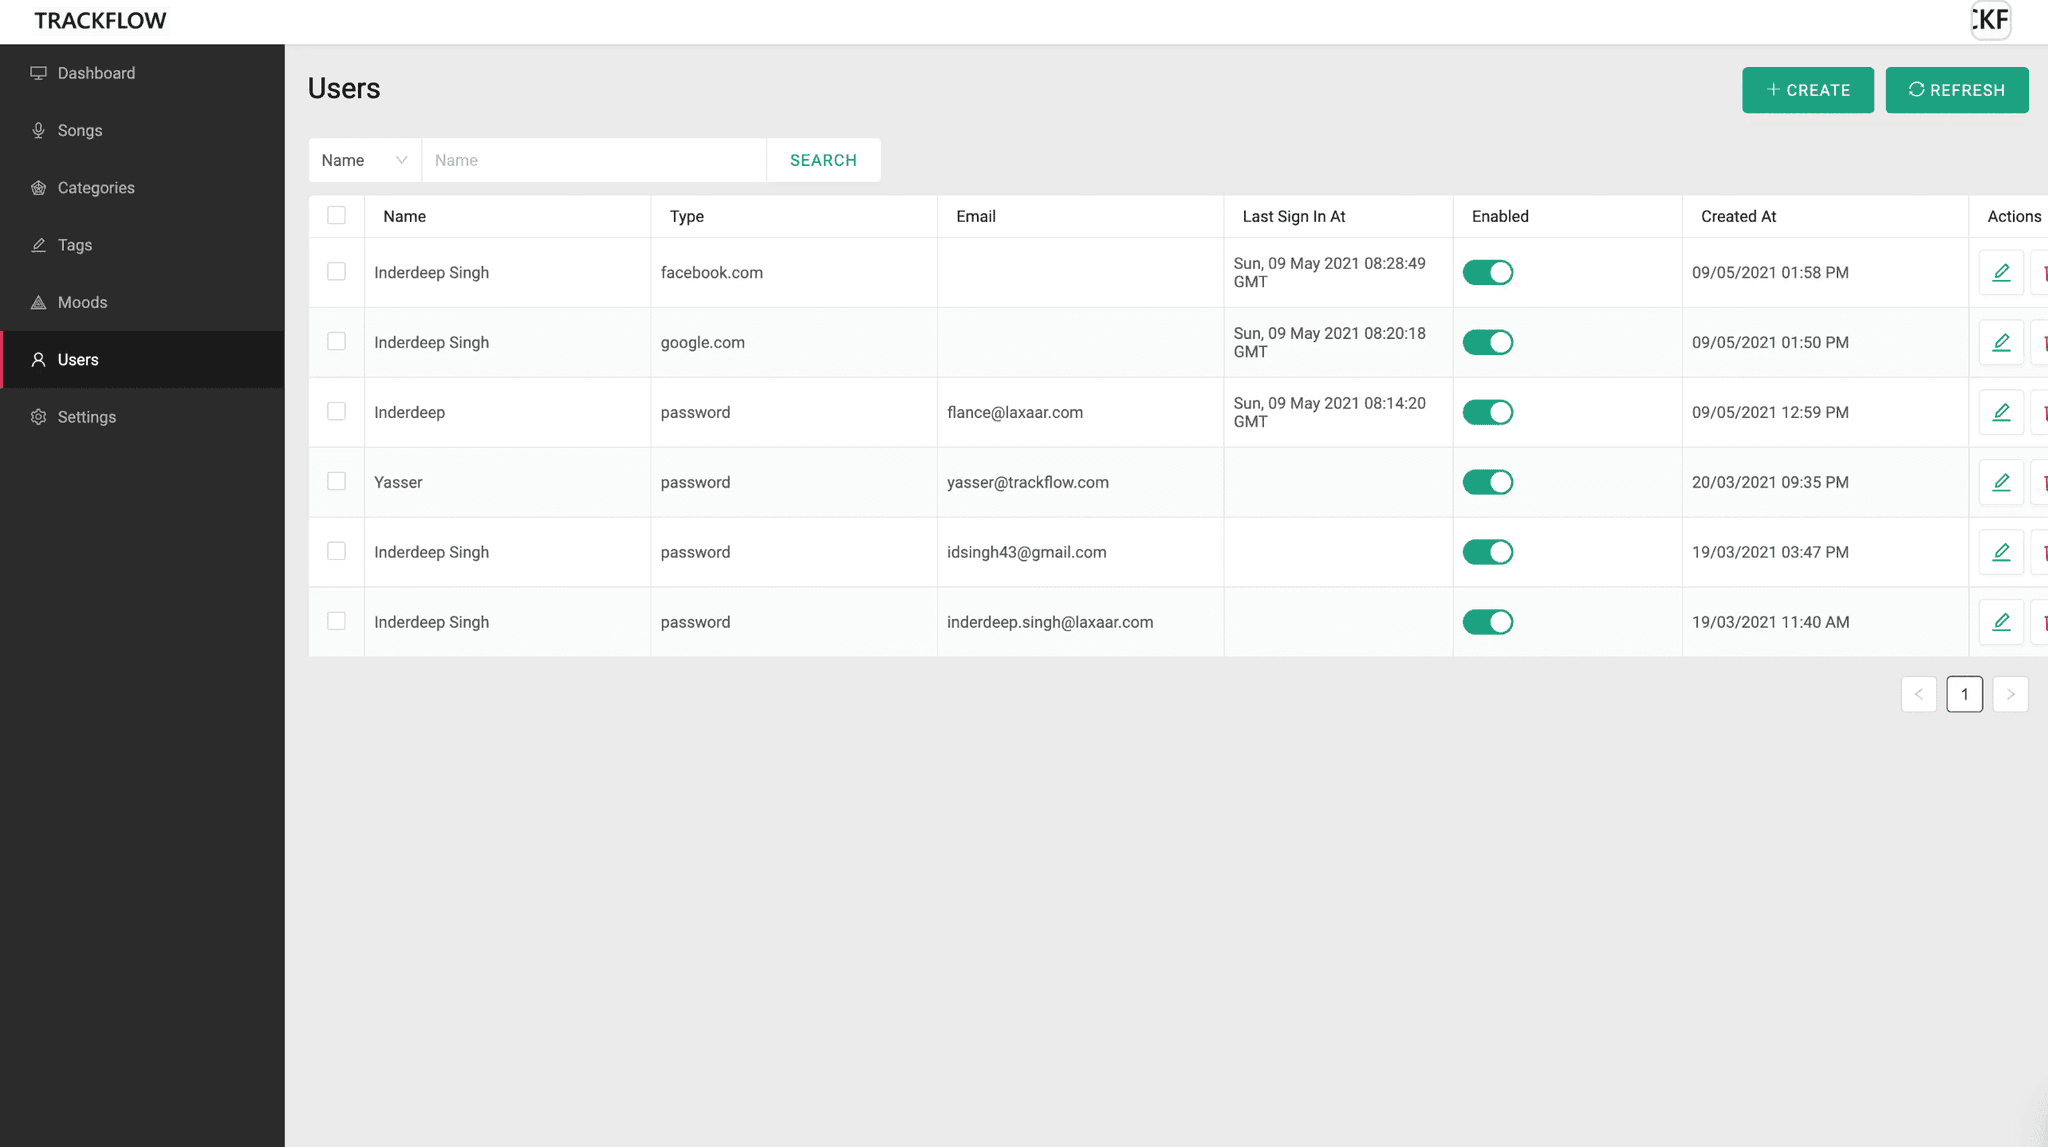Screen dimensions: 2048x1147
Task: Edit the facebook.com Inderdeep Singh user
Action: (2001, 272)
